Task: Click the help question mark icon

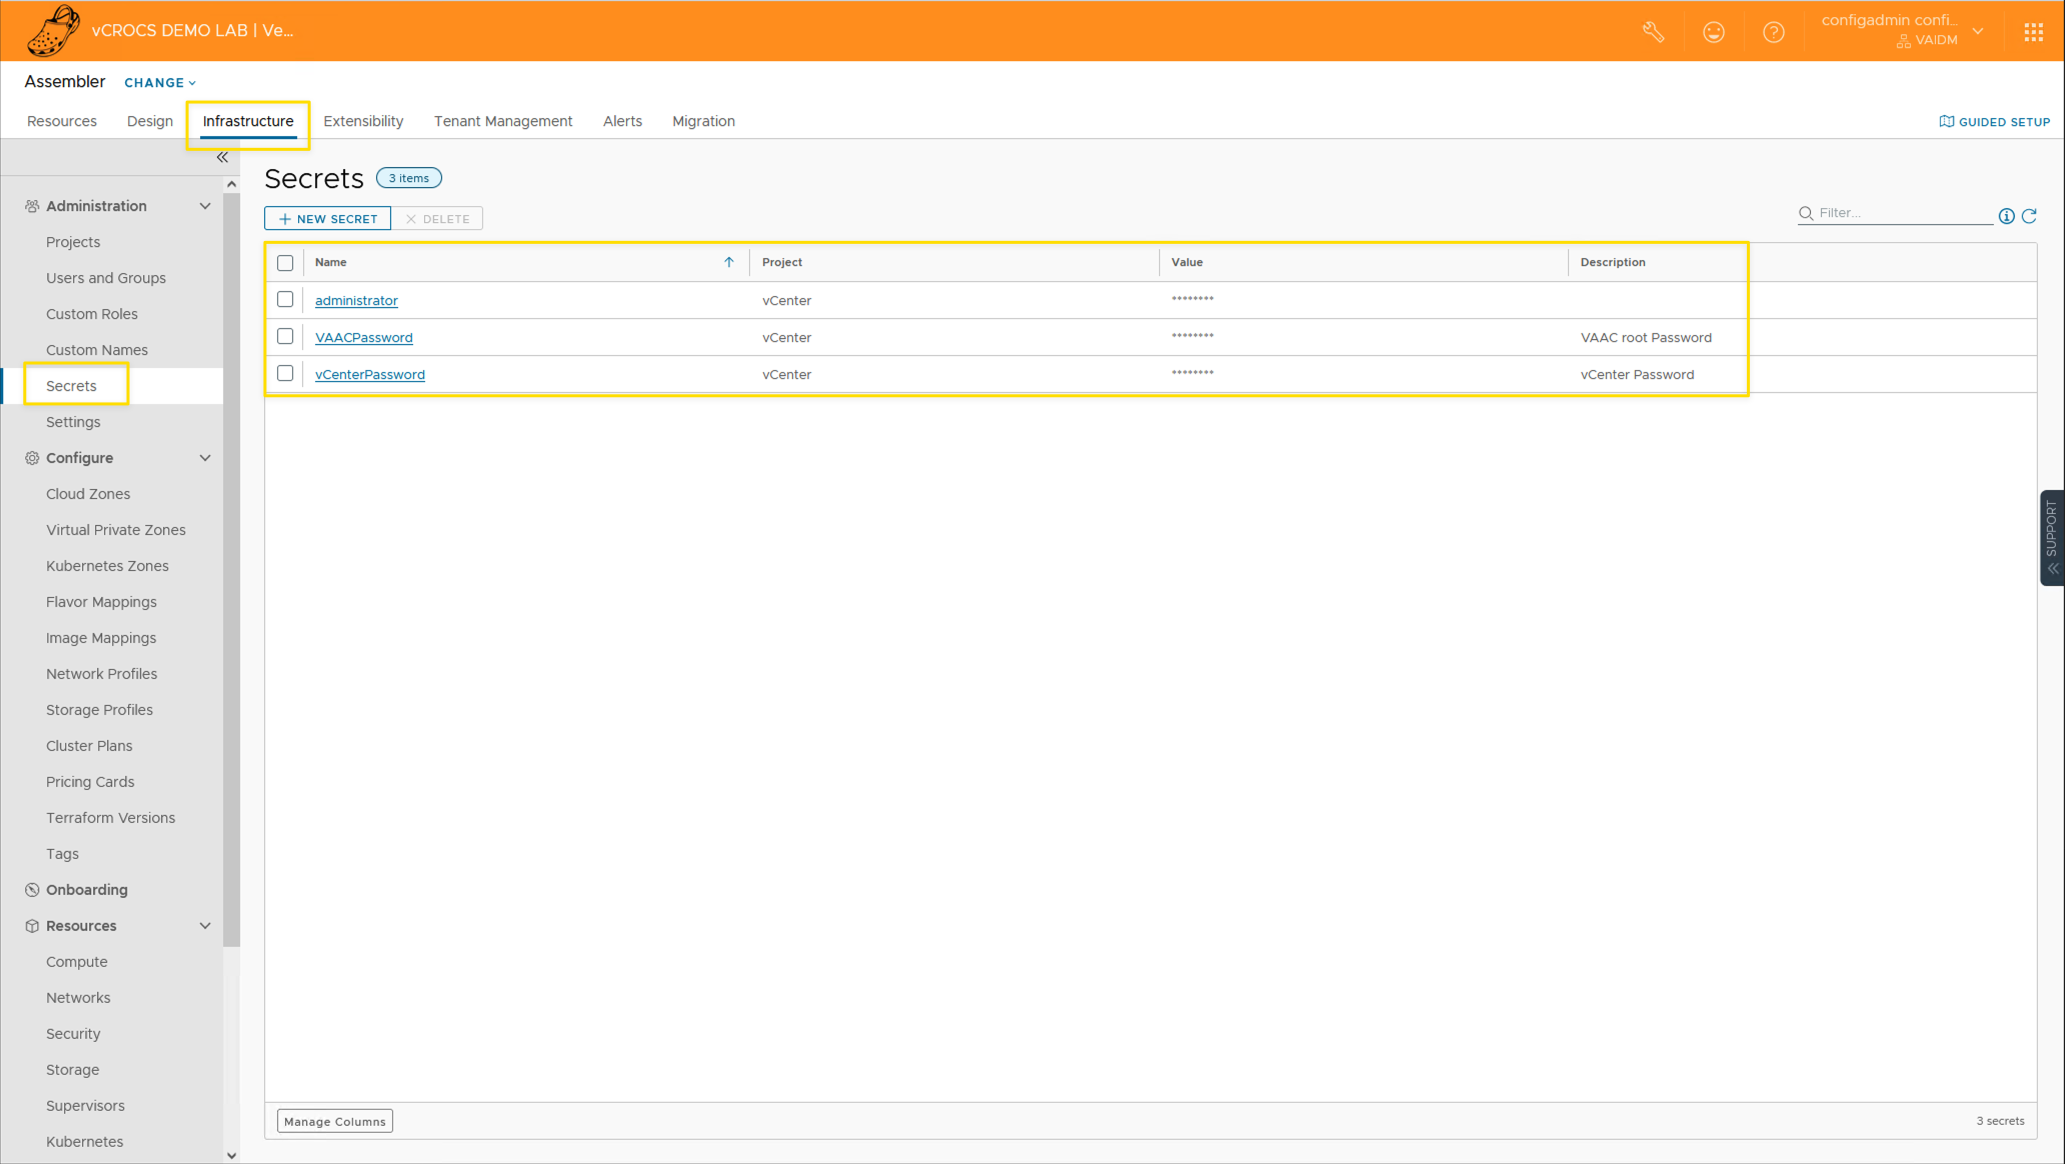Action: pos(1773,32)
